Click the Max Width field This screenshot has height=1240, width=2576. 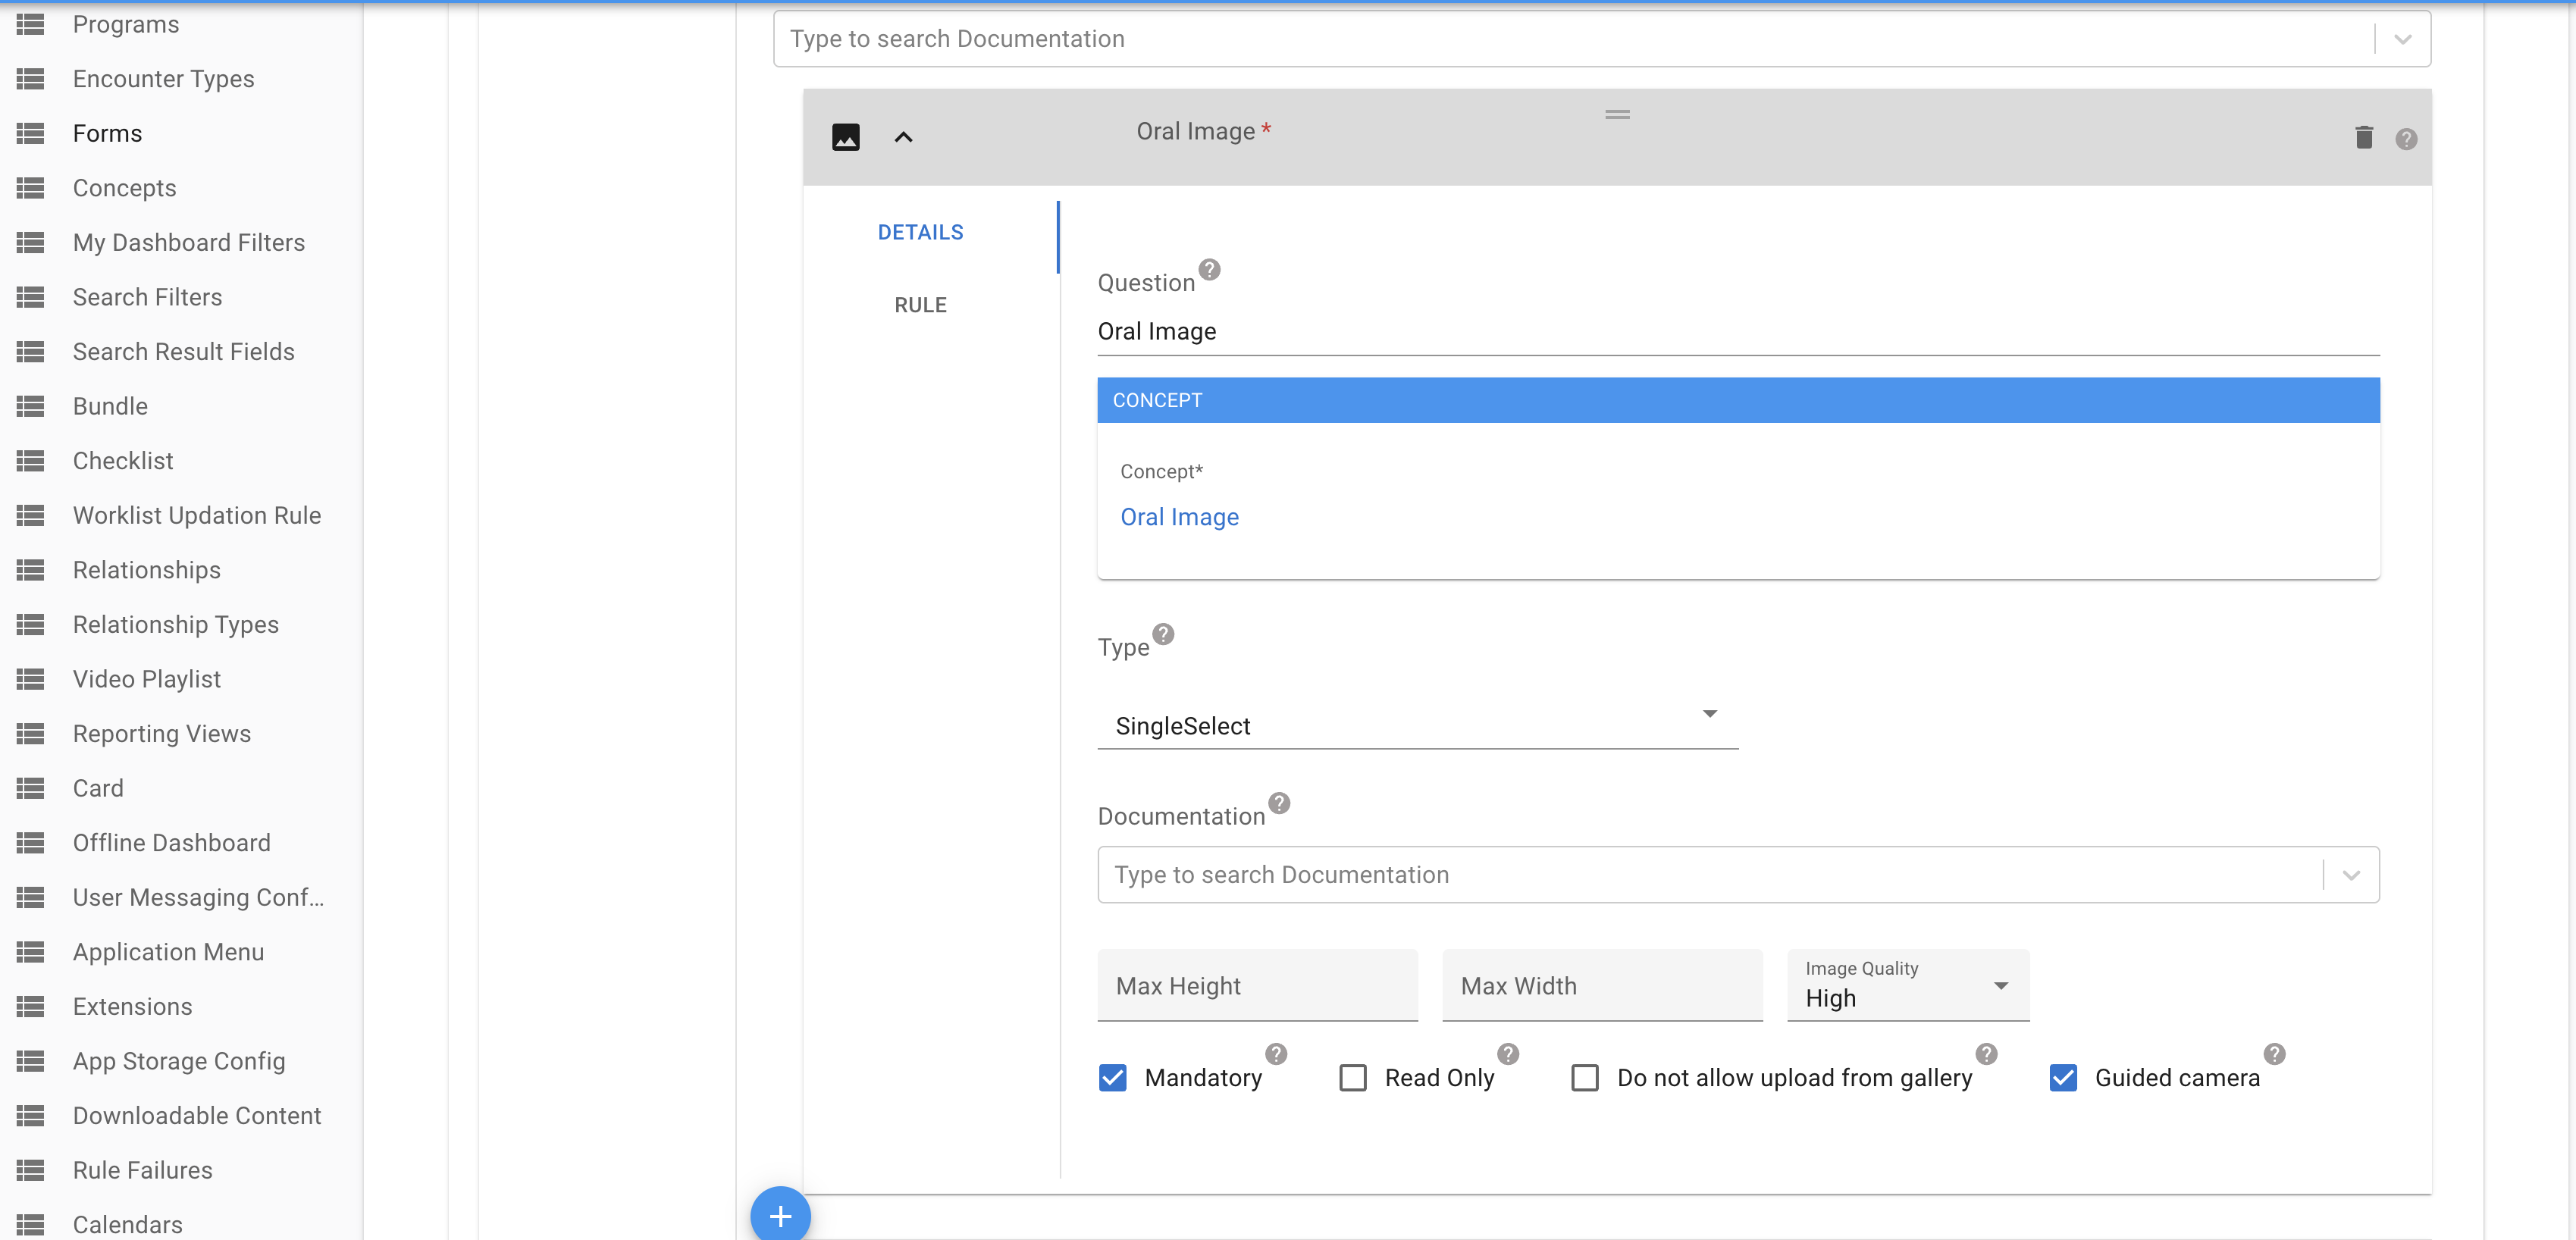point(1602,985)
